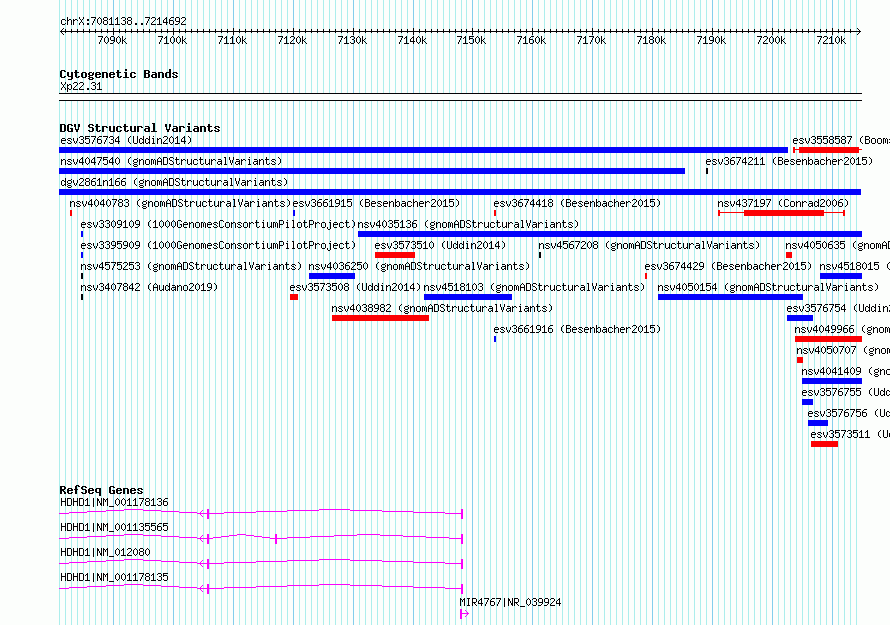Select the red bar under nsv4049966
Image resolution: width=890 pixels, height=625 pixels.
(x=828, y=339)
